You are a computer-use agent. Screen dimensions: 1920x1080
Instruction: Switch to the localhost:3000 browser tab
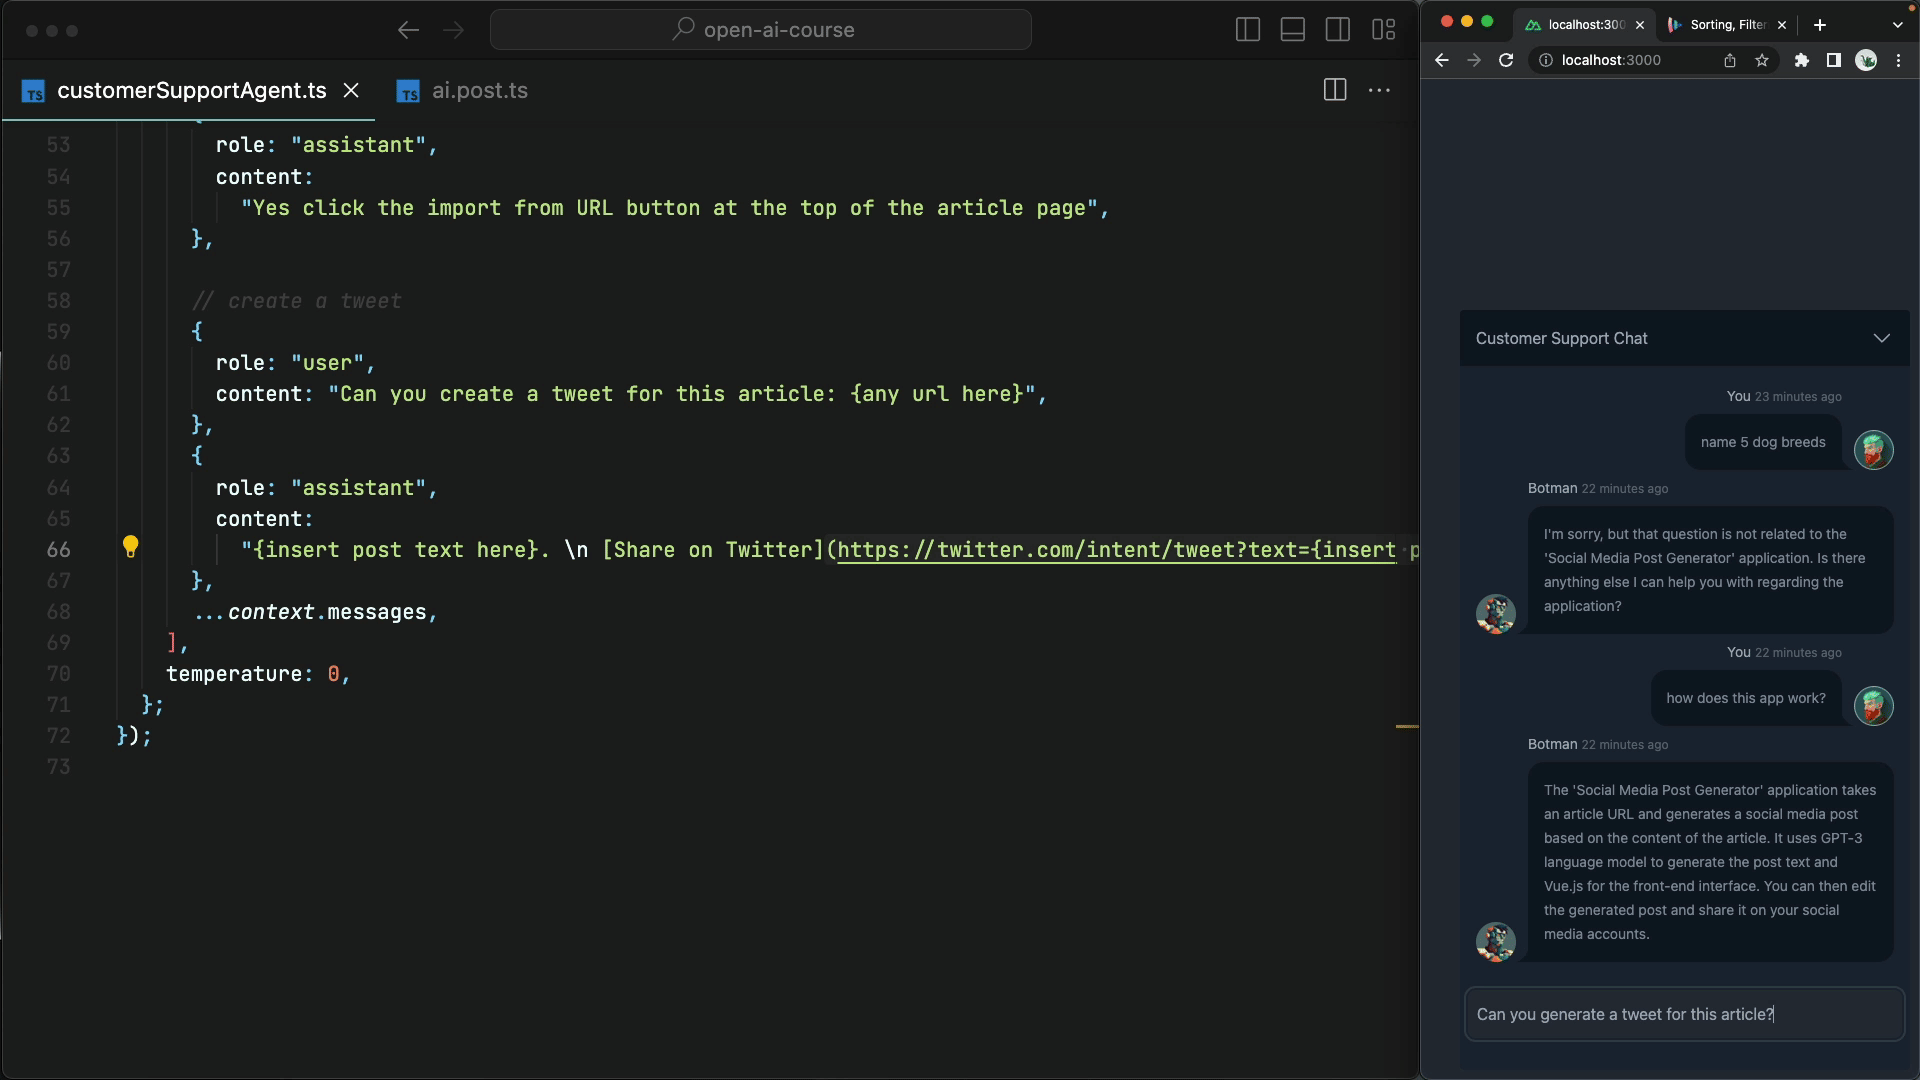click(x=1585, y=25)
